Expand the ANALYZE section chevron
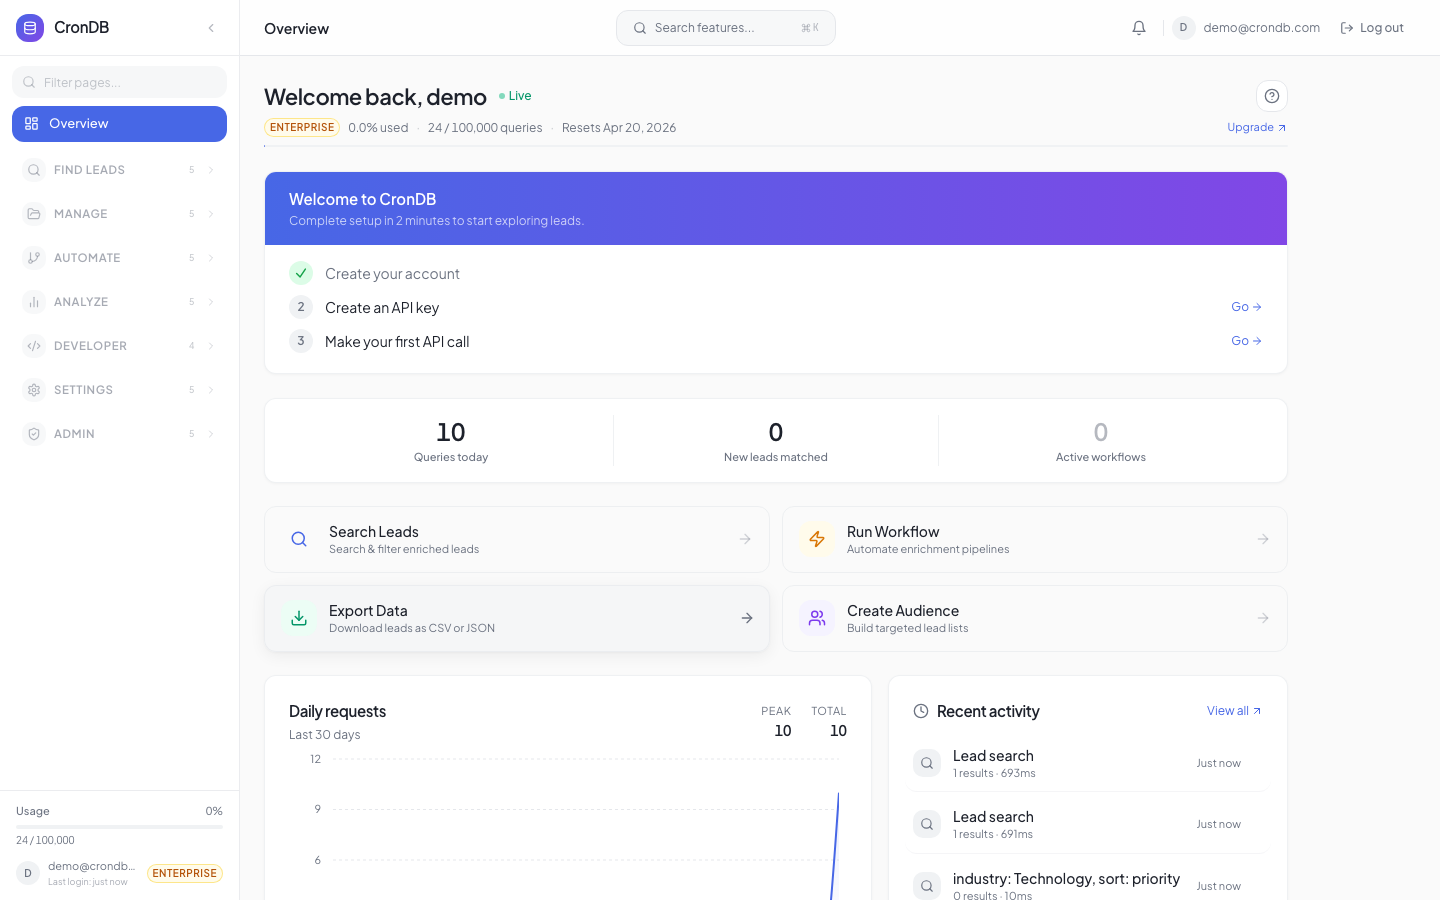This screenshot has height=900, width=1440. (x=211, y=302)
